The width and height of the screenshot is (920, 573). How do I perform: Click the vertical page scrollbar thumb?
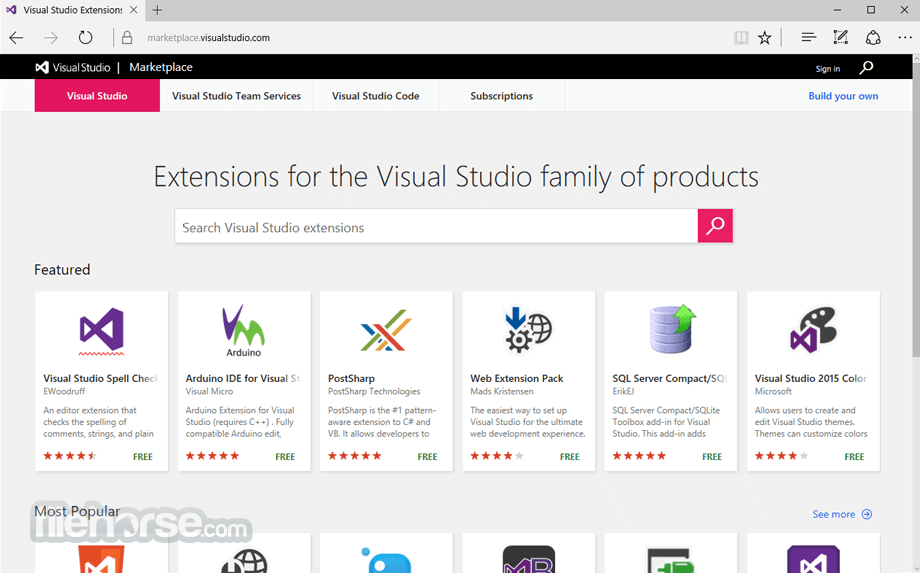tap(916, 209)
